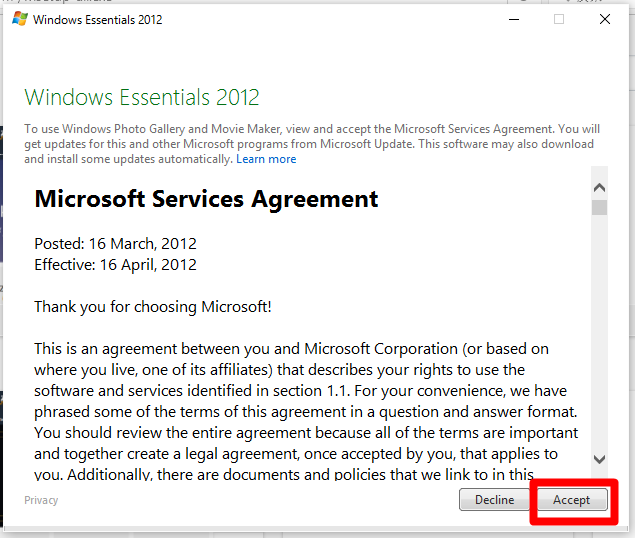Open the Privacy link
This screenshot has width=635, height=538.
click(x=41, y=500)
